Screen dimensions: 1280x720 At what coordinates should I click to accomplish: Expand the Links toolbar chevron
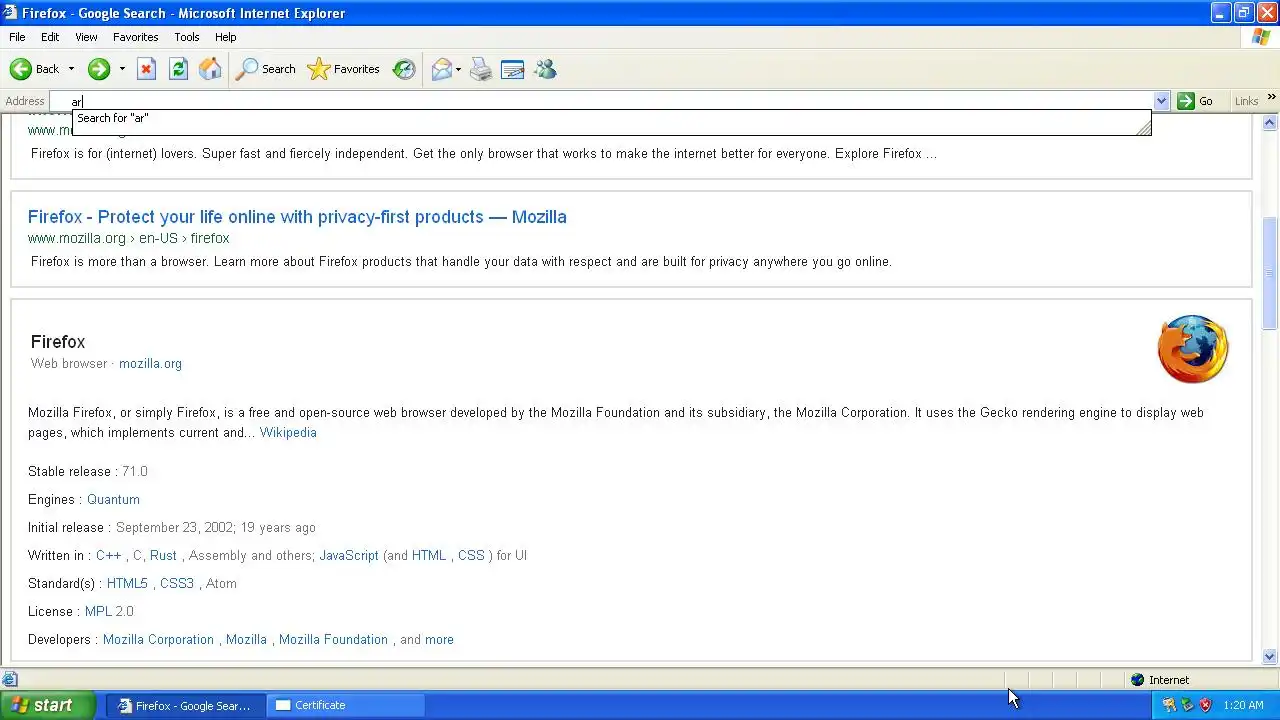tap(1272, 98)
